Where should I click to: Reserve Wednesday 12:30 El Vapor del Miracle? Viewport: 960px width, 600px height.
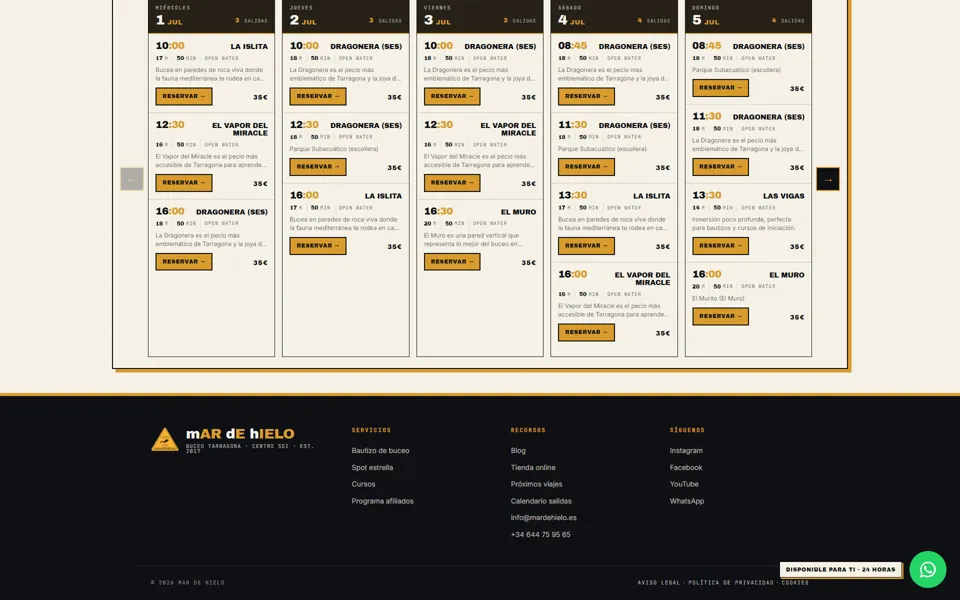(x=184, y=183)
